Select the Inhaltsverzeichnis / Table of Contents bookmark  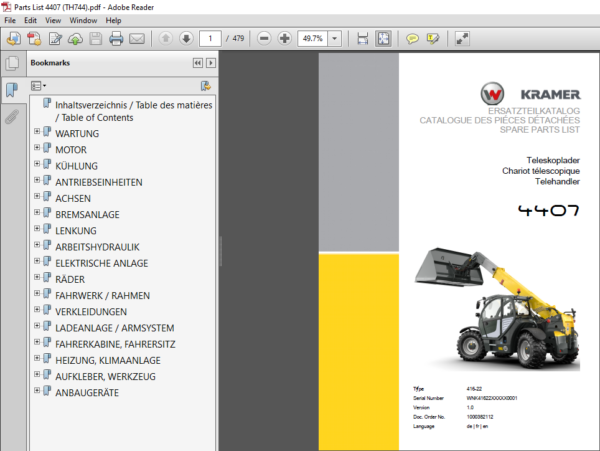(x=134, y=111)
